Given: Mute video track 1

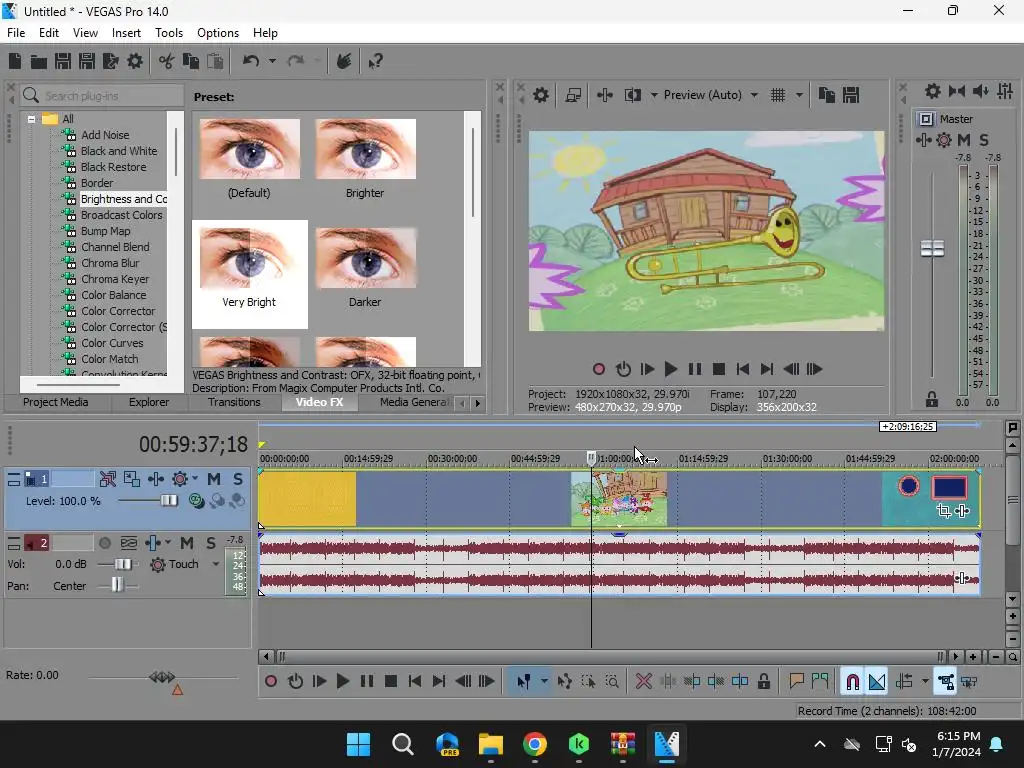Looking at the screenshot, I should click(214, 479).
